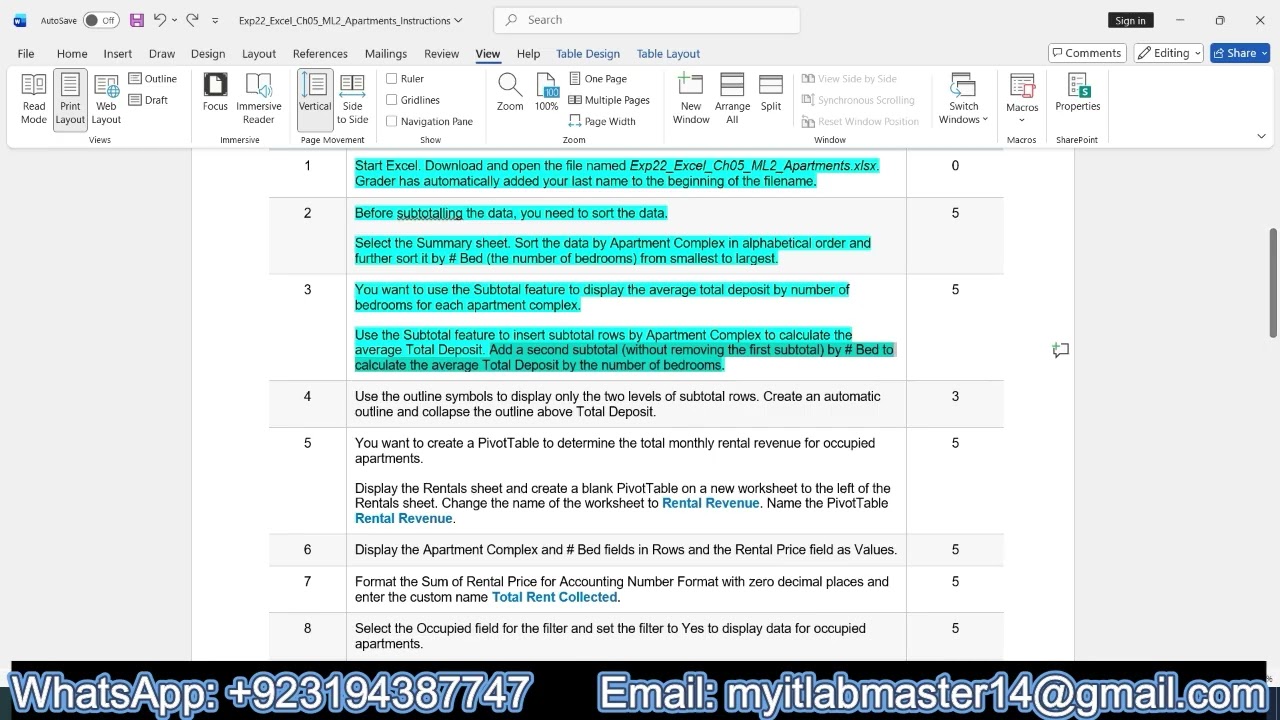1280x720 pixels.
Task: Open the Table Design tab
Action: 588,54
